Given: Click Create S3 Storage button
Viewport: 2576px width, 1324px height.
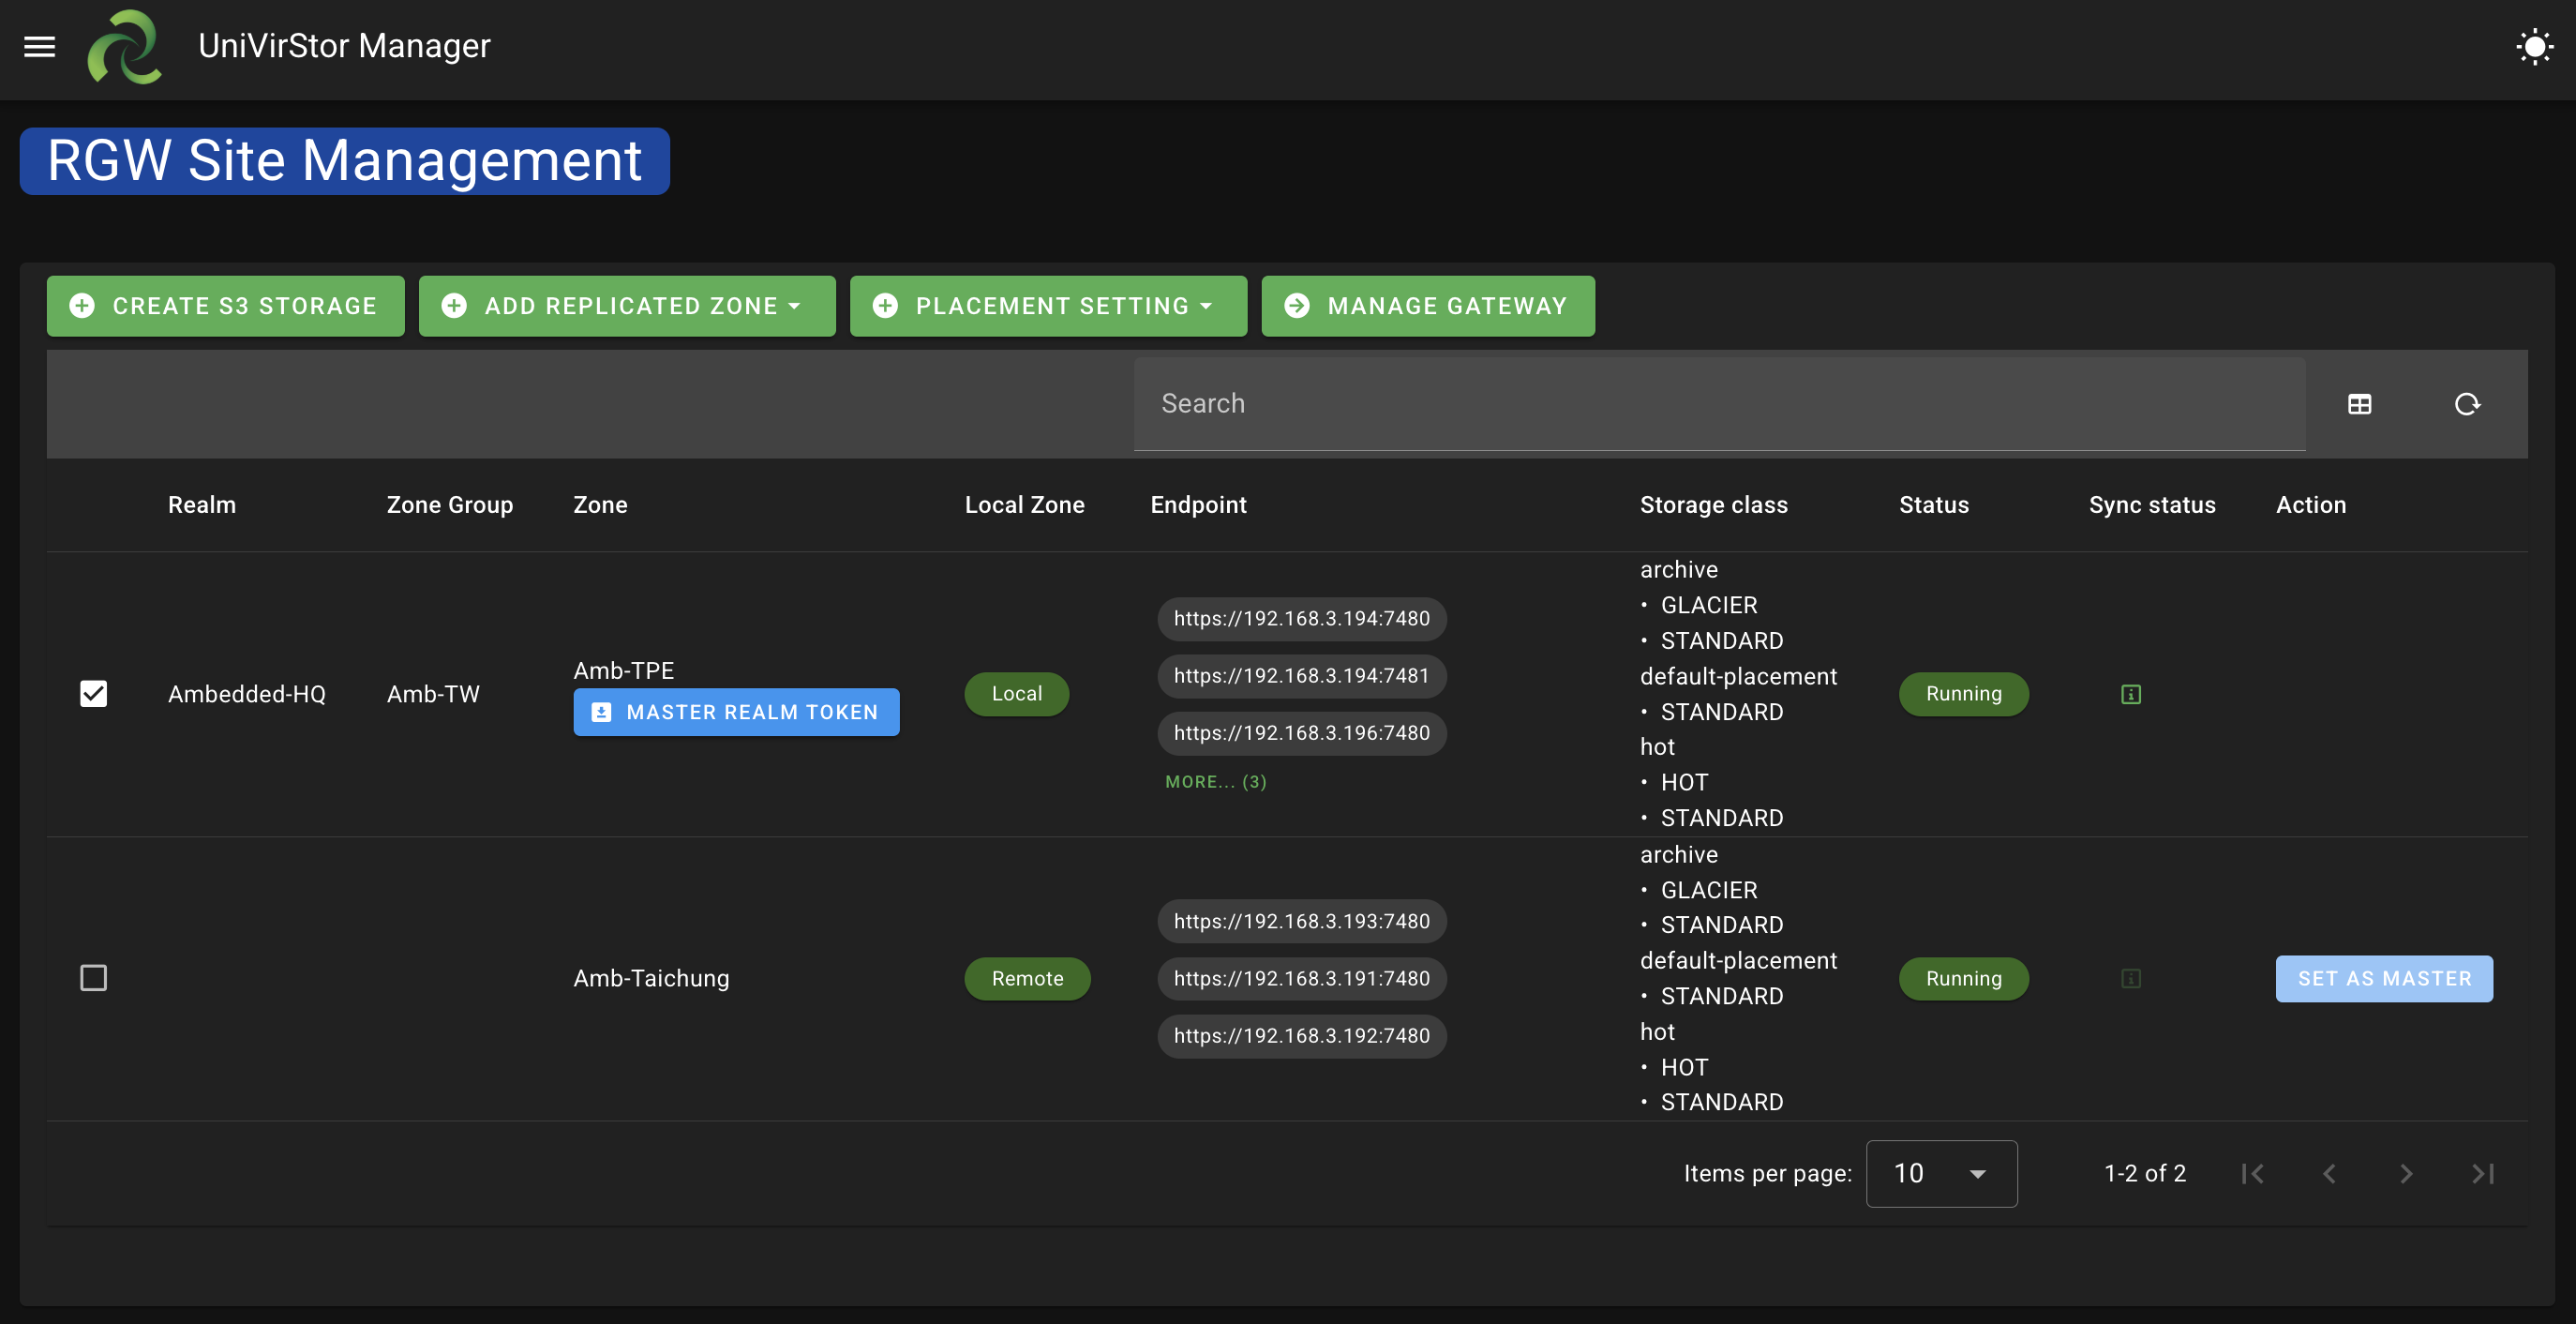Looking at the screenshot, I should click(x=225, y=306).
